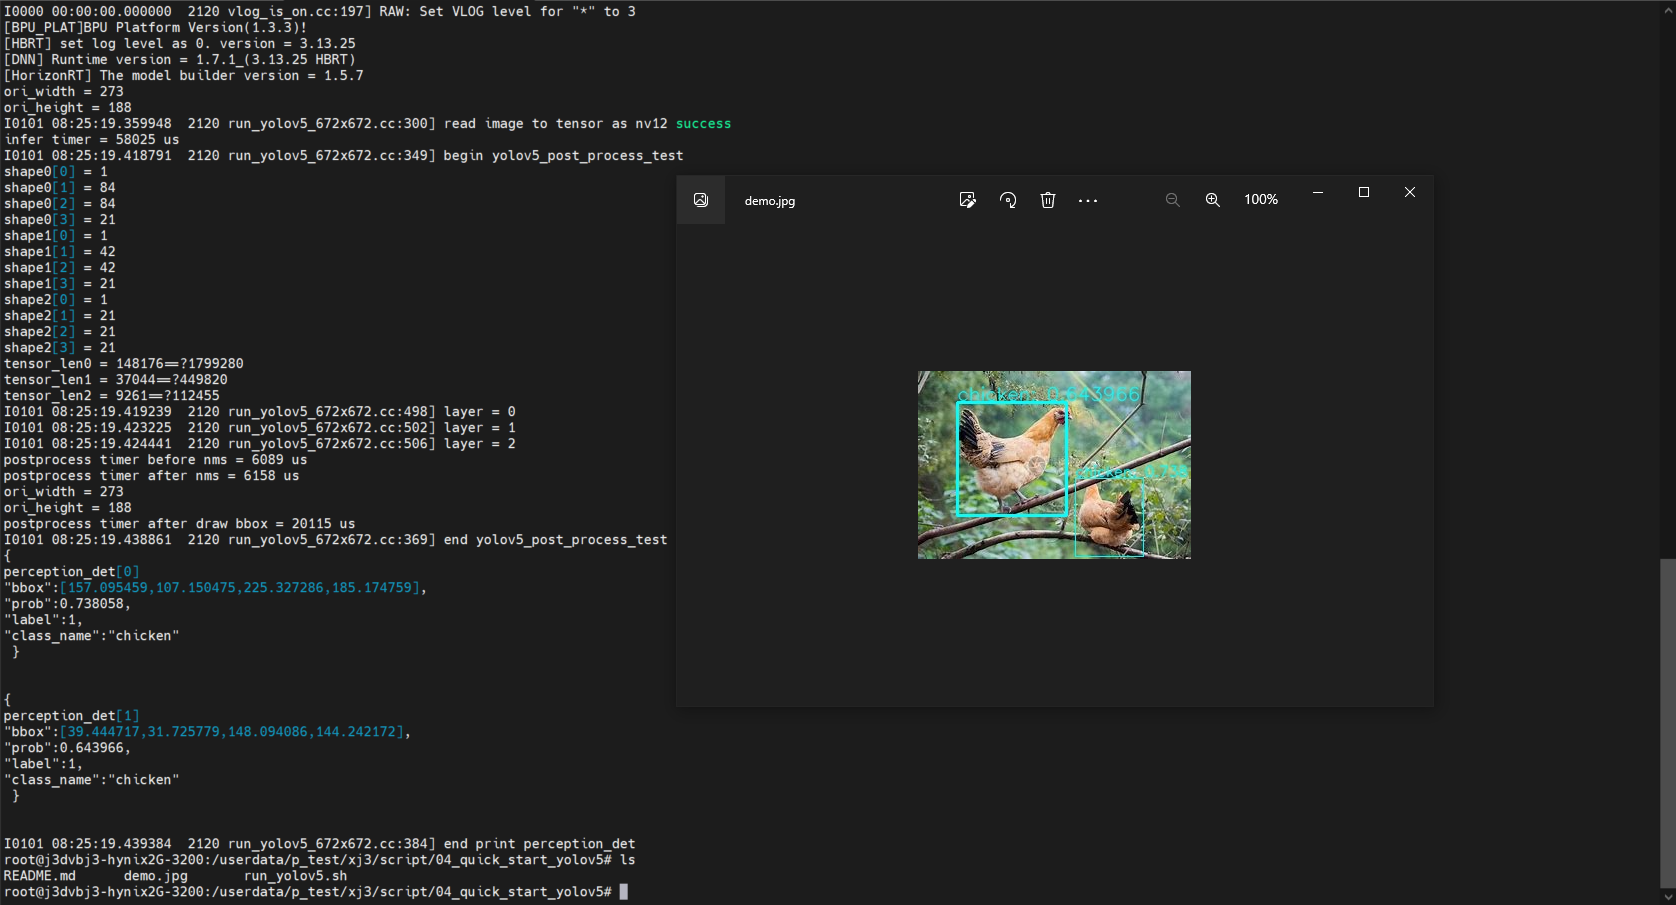The width and height of the screenshot is (1676, 905).
Task: Rotate the demo.jpg image
Action: click(x=1008, y=200)
